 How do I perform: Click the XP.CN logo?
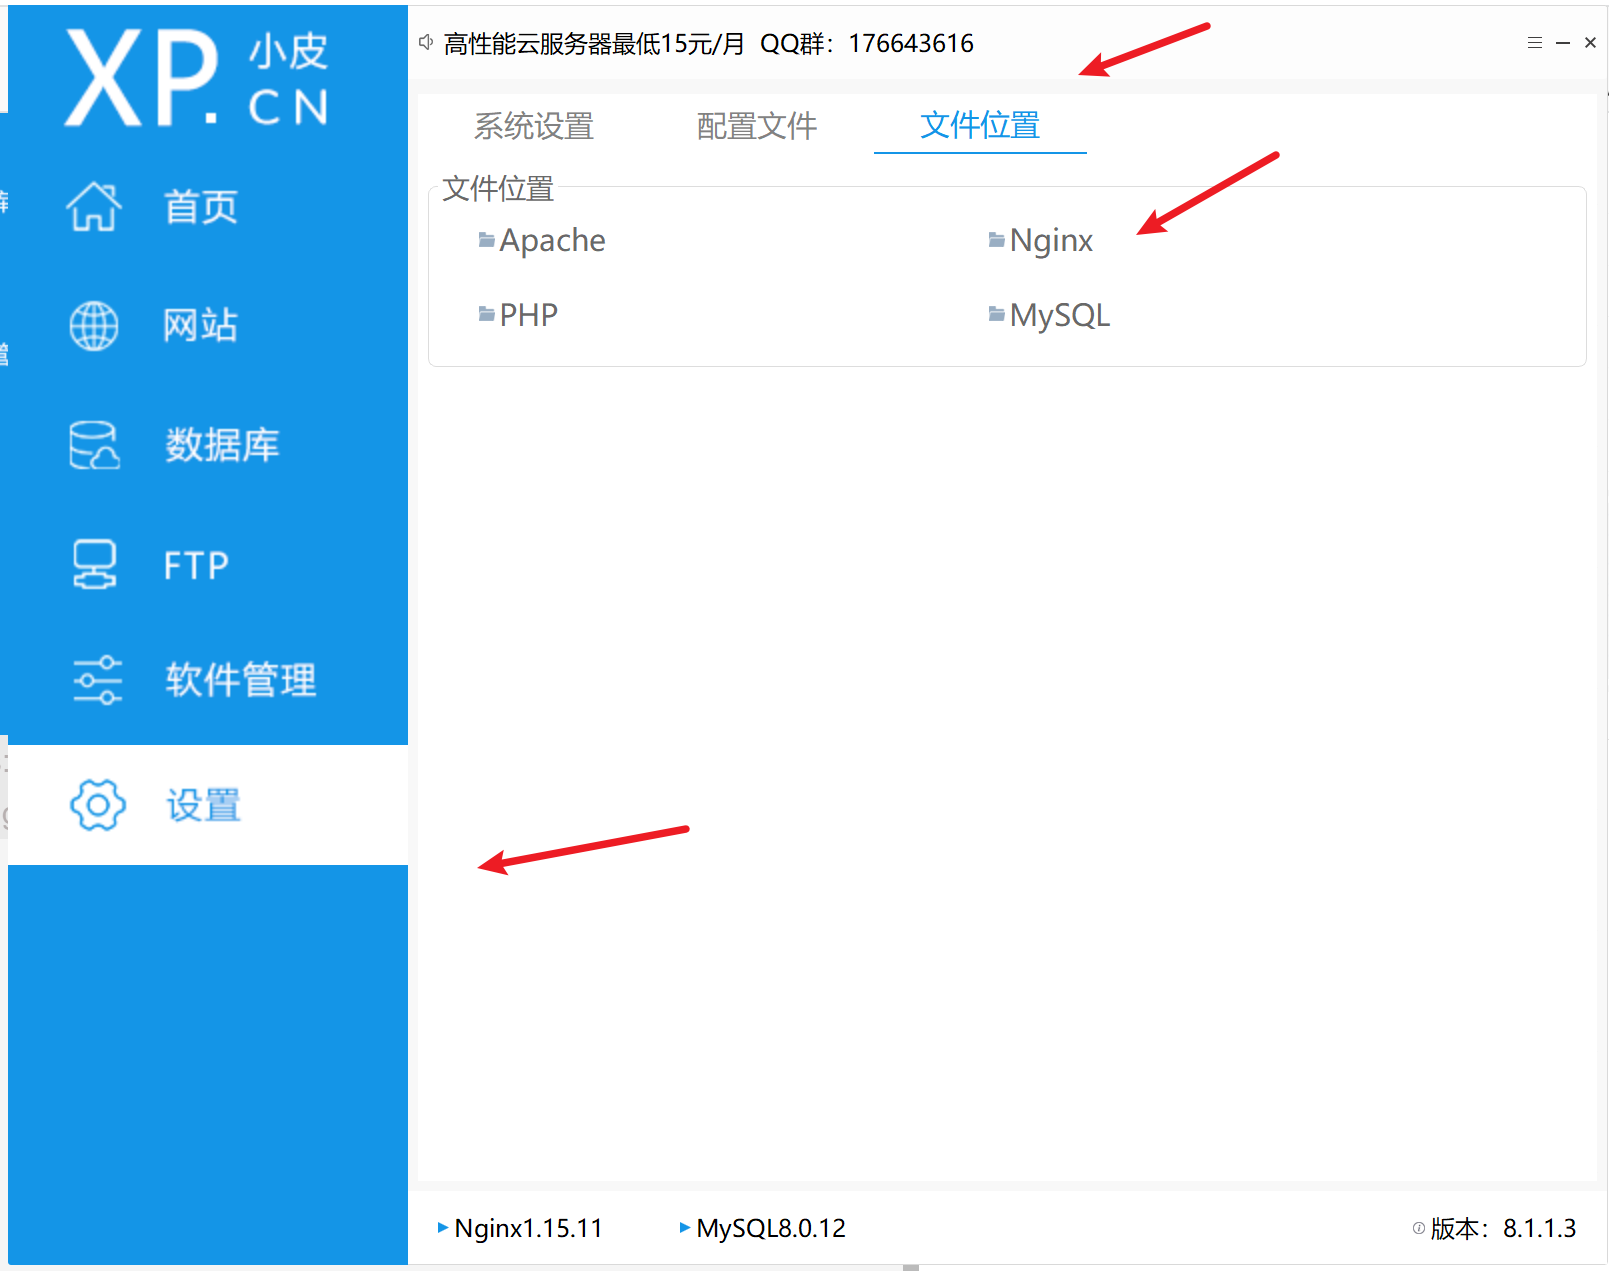(198, 78)
